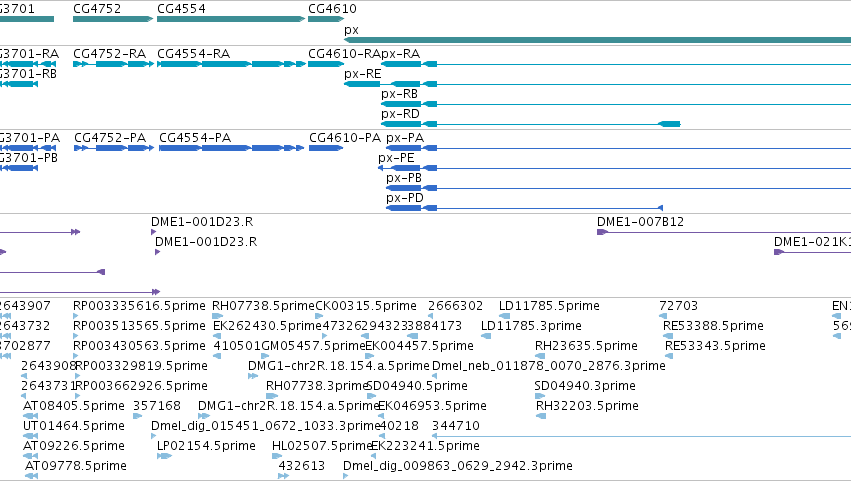Image resolution: width=851 pixels, height=481 pixels.
Task: Click the CG4610 gene label
Action: (x=332, y=9)
